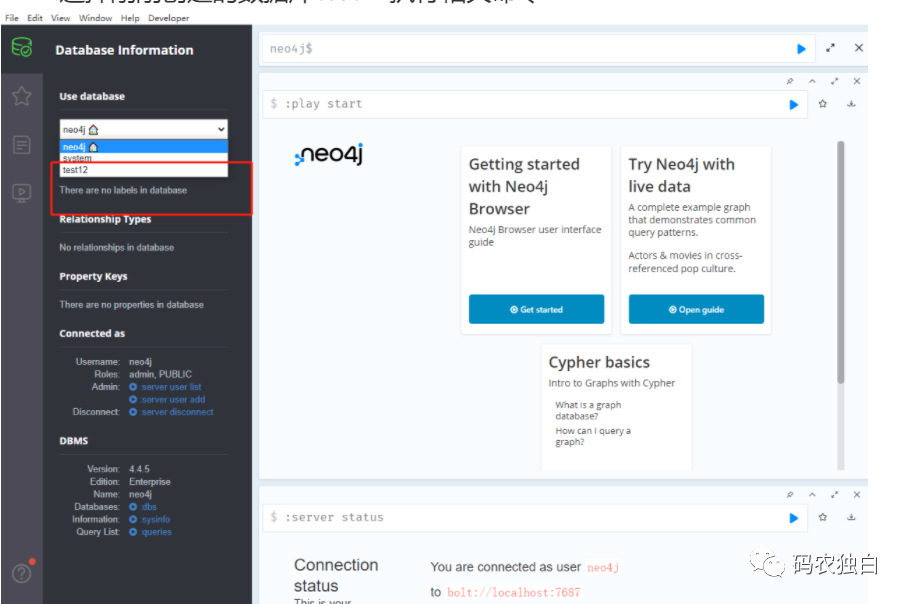Pin the :server status frame

click(x=790, y=494)
